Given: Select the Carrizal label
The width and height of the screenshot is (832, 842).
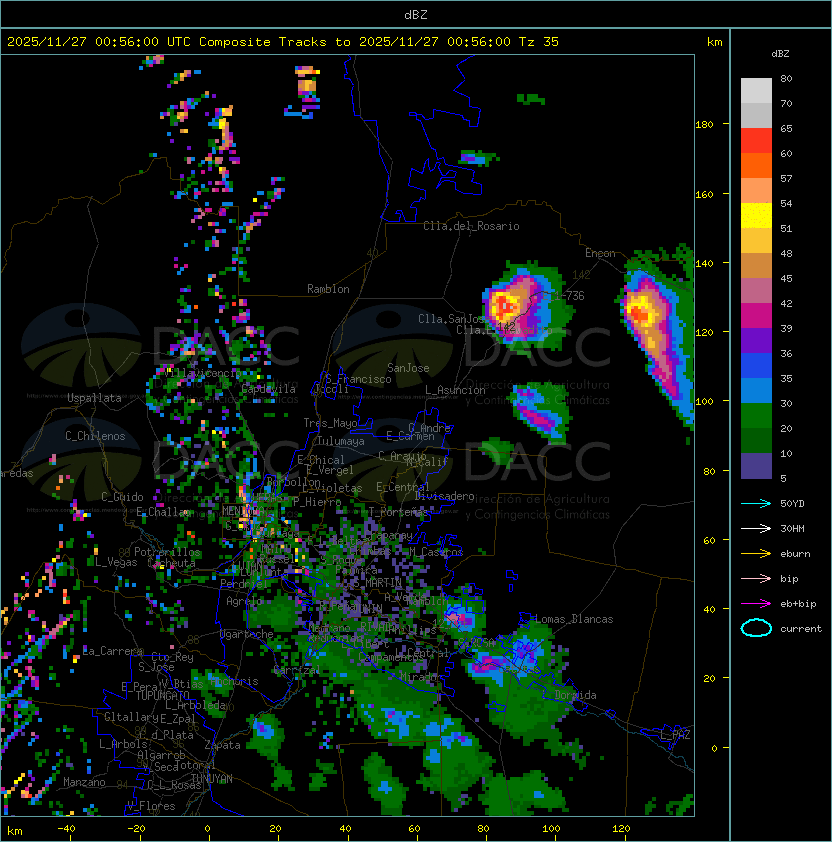Looking at the screenshot, I should (296, 670).
